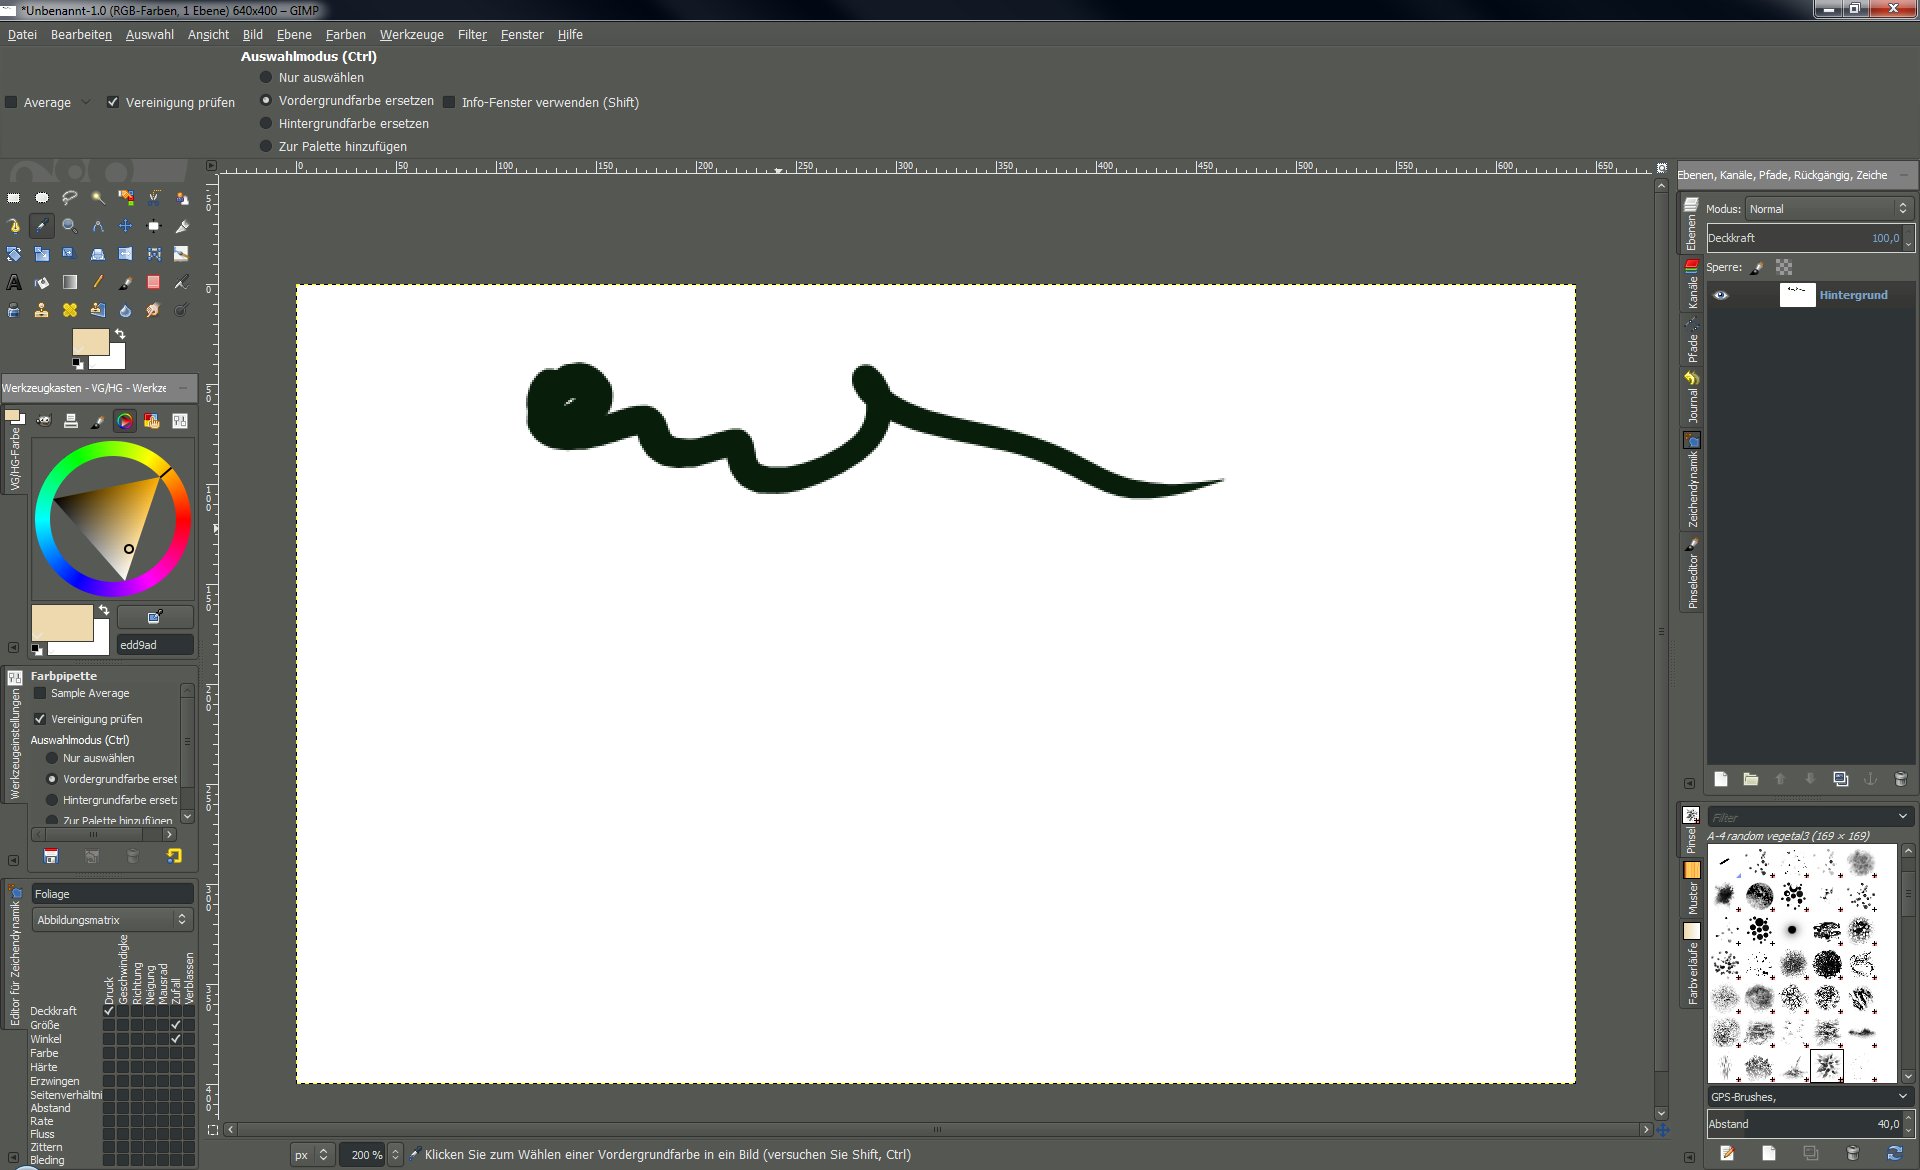Switch to the Muster tab
The height and width of the screenshot is (1170, 1920).
click(1691, 889)
